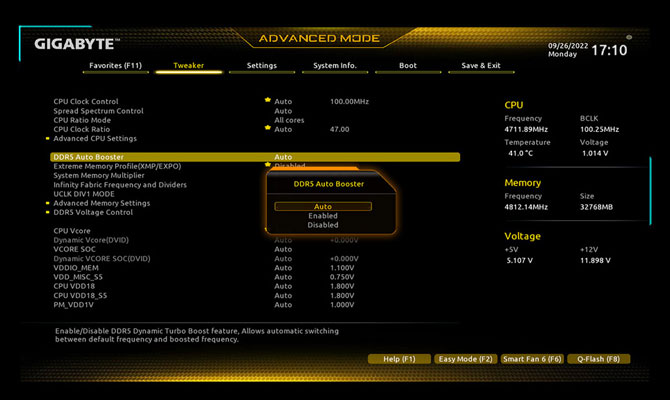
Task: Switch to the Tweaker tab
Action: [x=189, y=66]
